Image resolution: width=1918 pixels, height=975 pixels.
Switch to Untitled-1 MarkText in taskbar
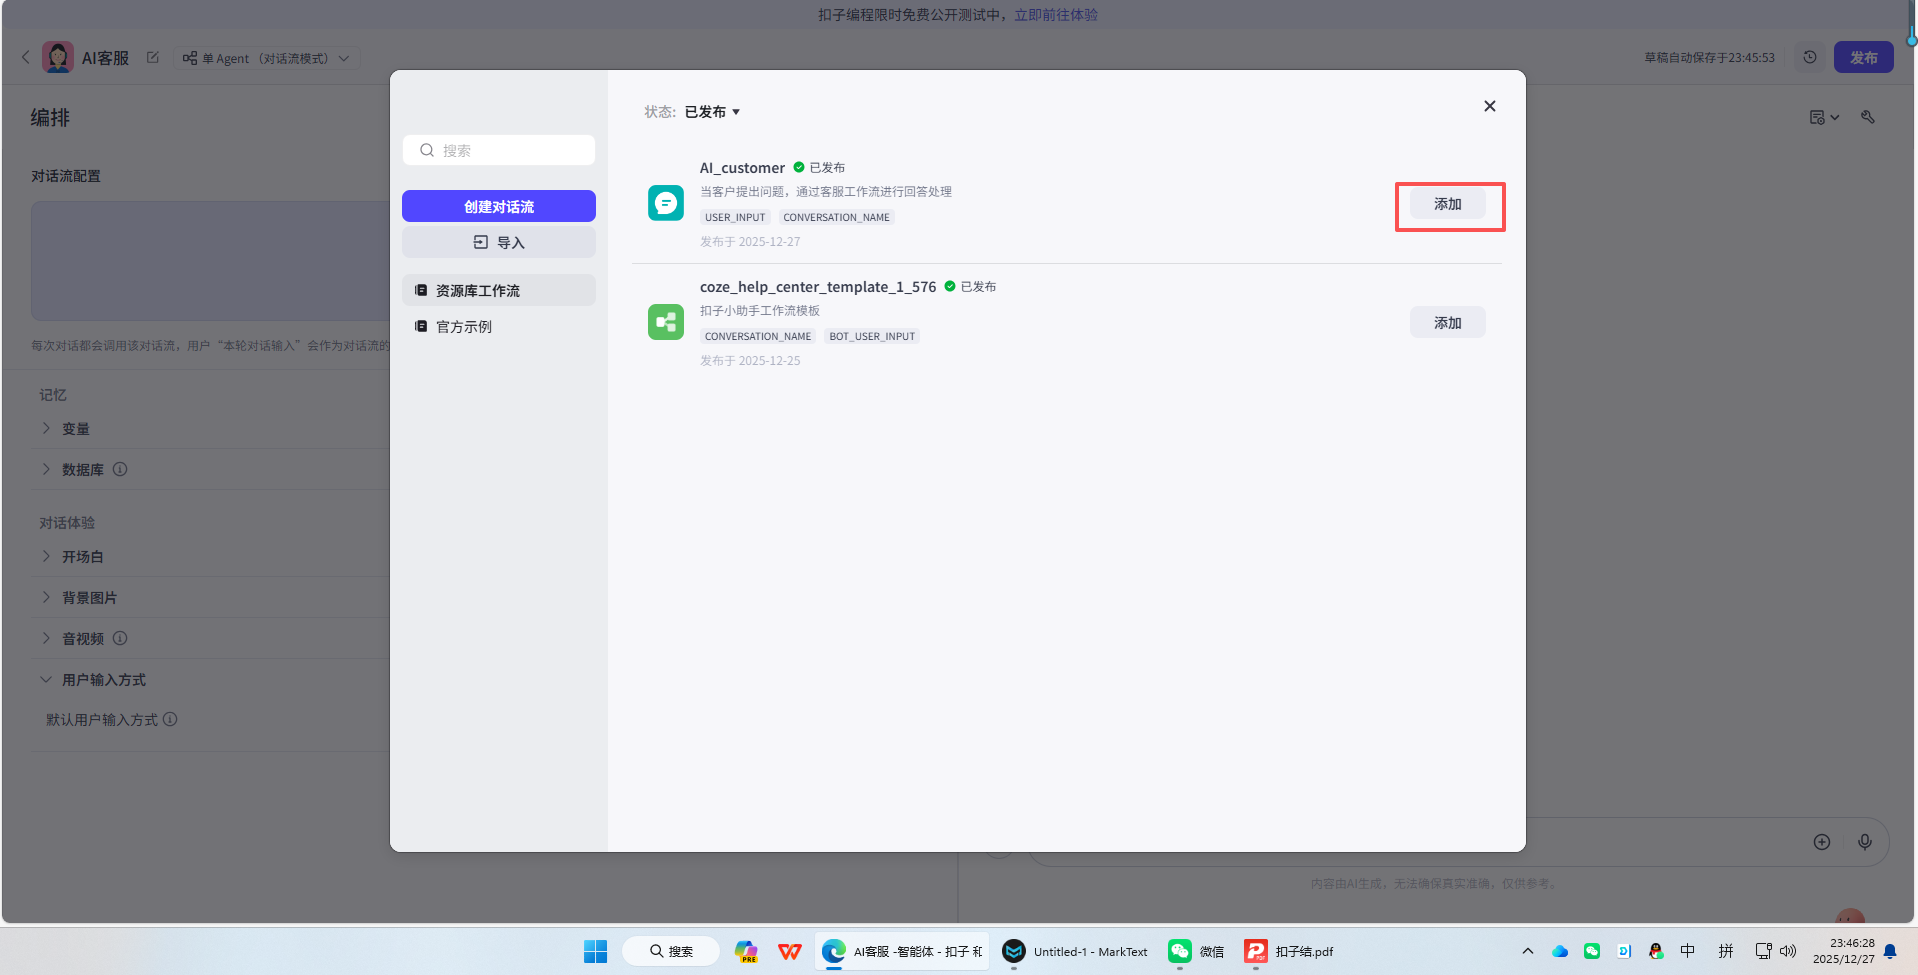(1075, 951)
